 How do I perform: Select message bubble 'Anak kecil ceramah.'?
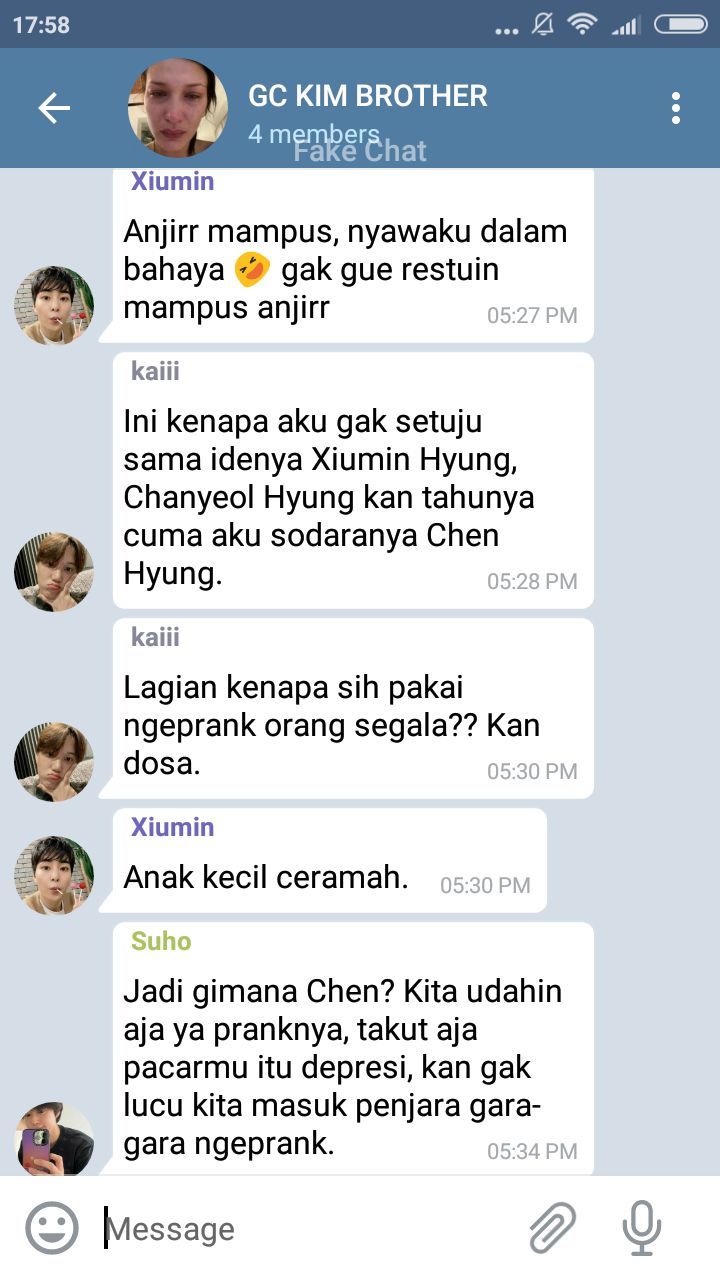click(330, 860)
